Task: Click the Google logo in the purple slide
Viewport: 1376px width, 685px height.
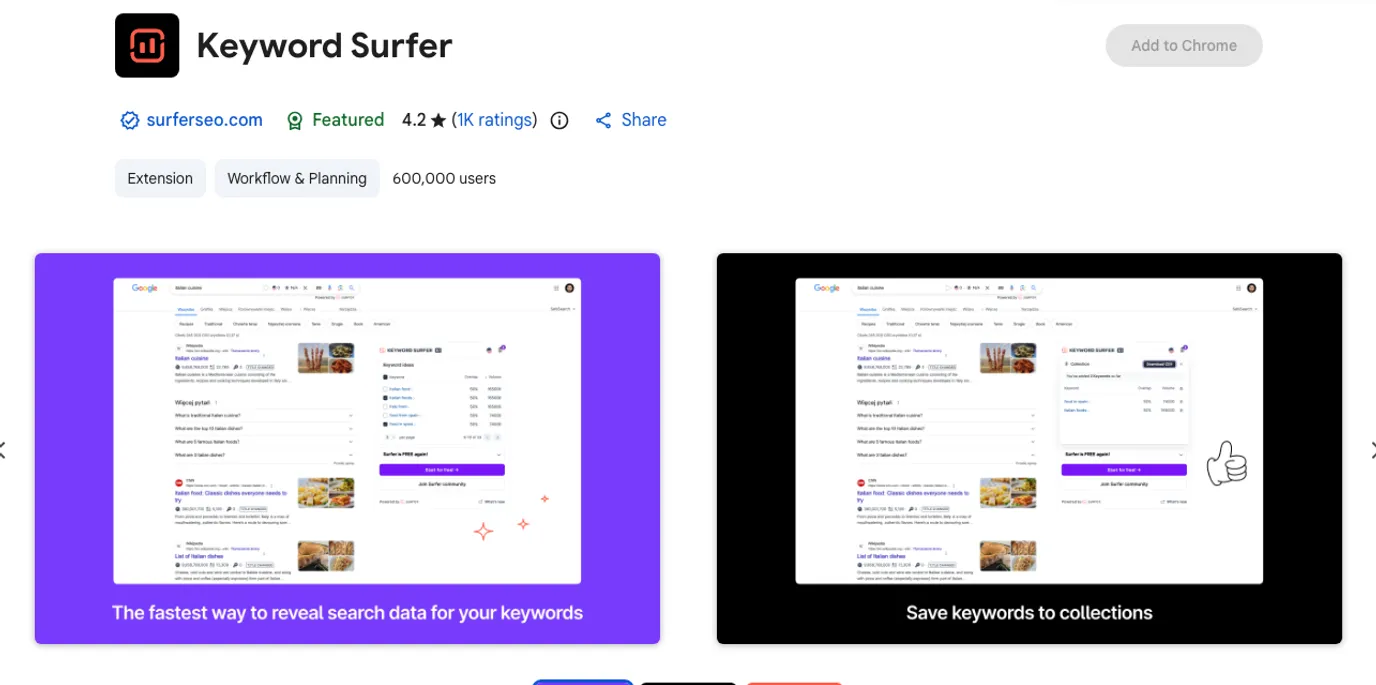Action: point(145,288)
